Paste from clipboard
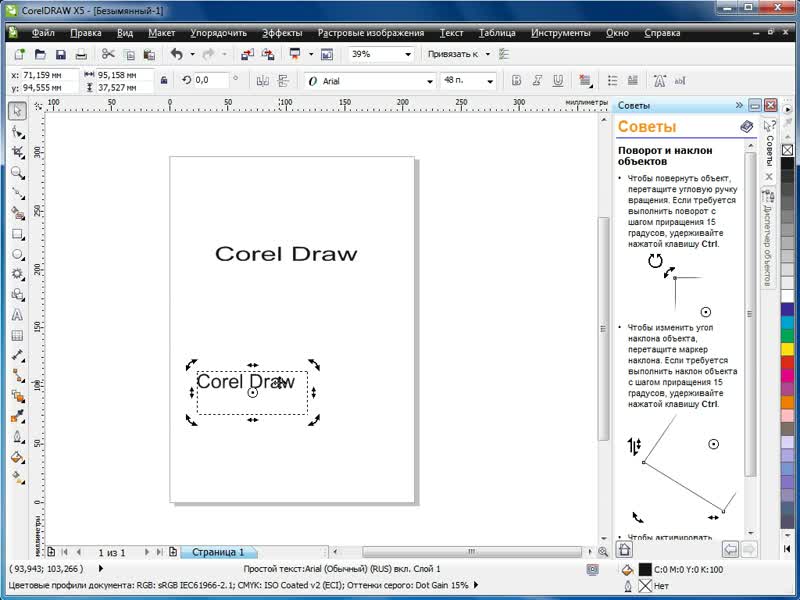The height and width of the screenshot is (600, 800). pyautogui.click(x=149, y=54)
